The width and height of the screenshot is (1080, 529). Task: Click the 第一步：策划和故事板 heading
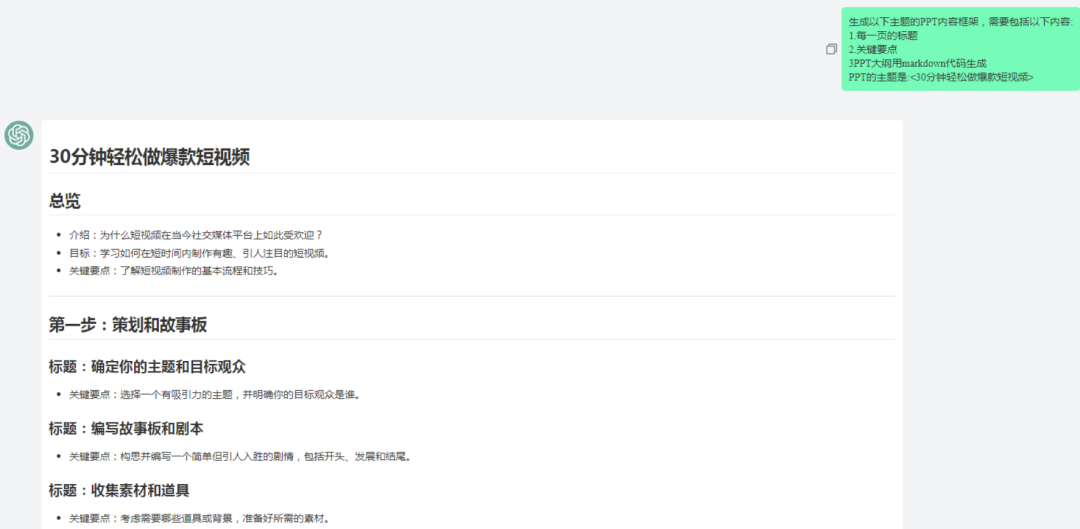pyautogui.click(x=128, y=325)
